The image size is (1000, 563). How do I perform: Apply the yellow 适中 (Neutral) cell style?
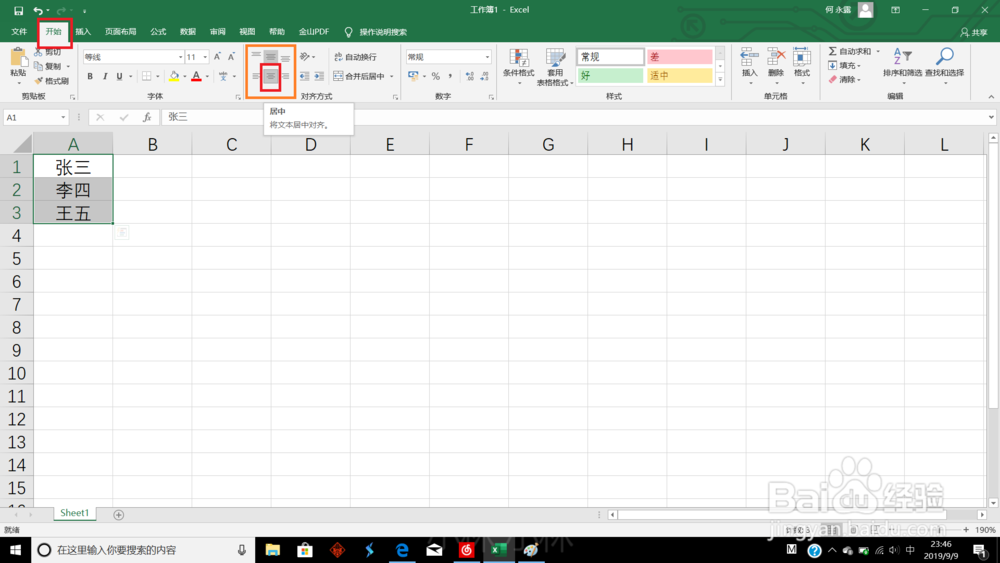coord(679,75)
